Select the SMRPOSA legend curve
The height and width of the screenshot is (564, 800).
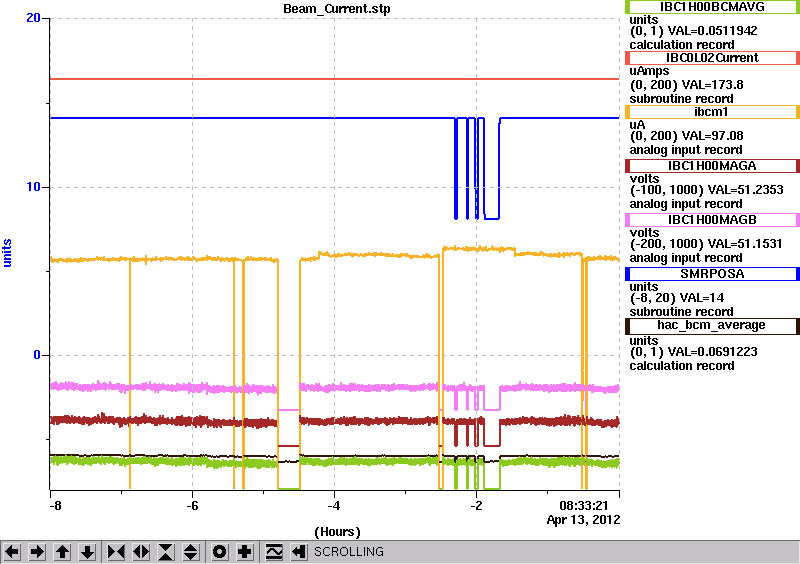(x=712, y=274)
